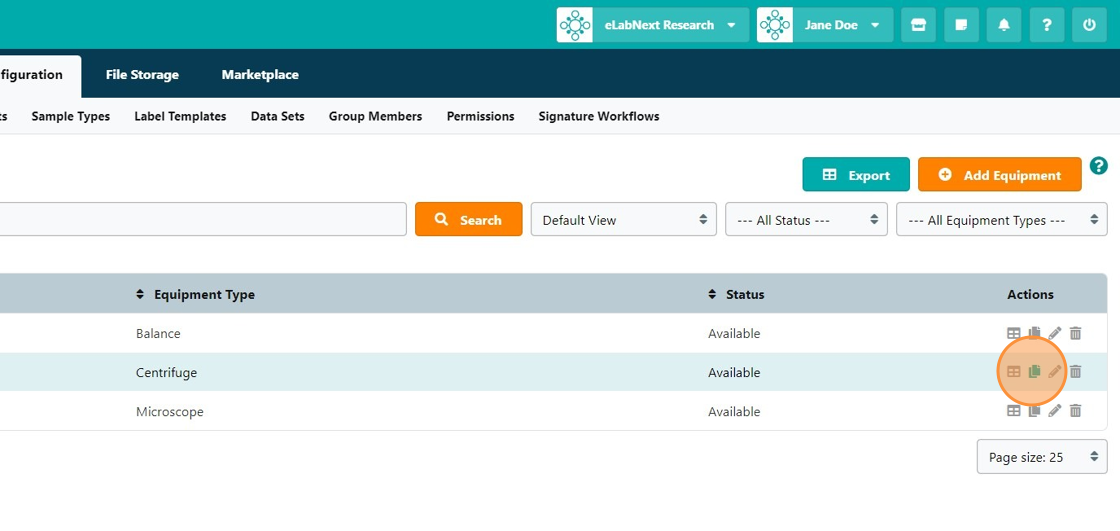Screen dimensions: 1120x531
Task: Open the table view icon for Microscope
Action: point(1013,411)
